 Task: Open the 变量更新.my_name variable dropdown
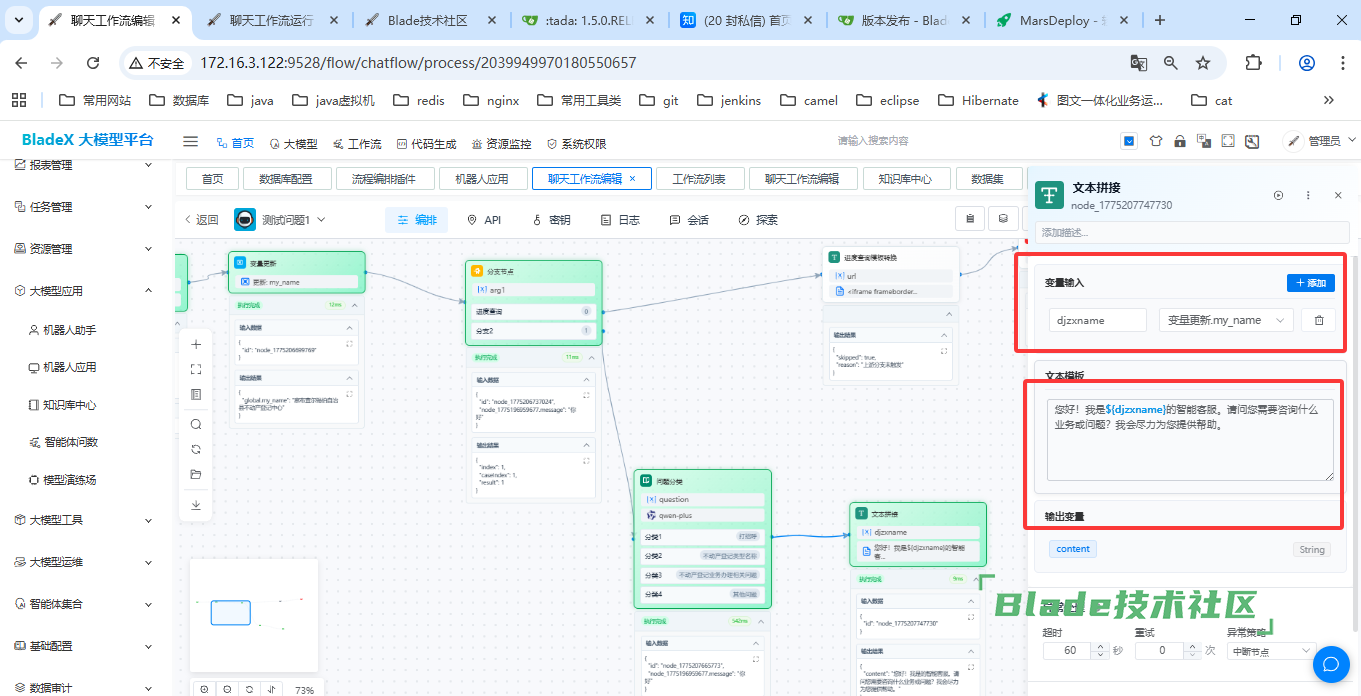(1225, 320)
